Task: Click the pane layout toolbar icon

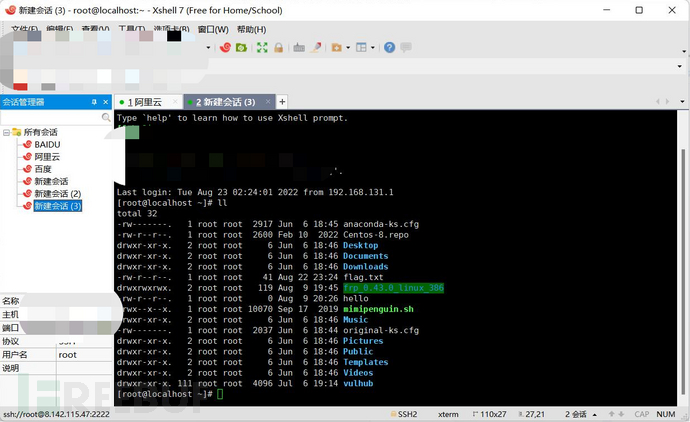Action: click(x=361, y=48)
